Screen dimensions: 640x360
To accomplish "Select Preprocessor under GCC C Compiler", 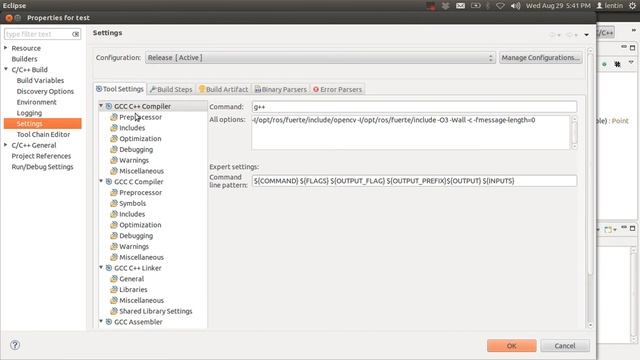I will 140,193.
